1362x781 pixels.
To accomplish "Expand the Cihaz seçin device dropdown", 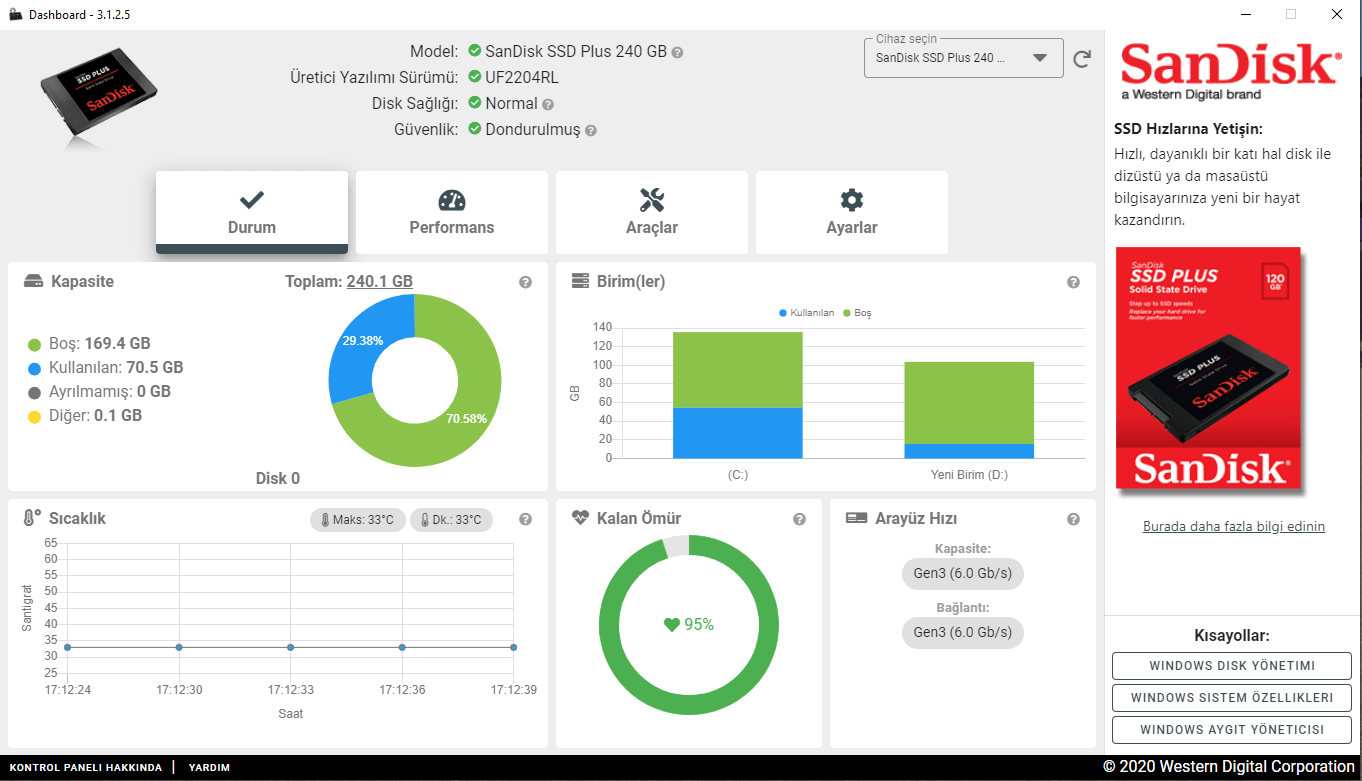I will 963,58.
